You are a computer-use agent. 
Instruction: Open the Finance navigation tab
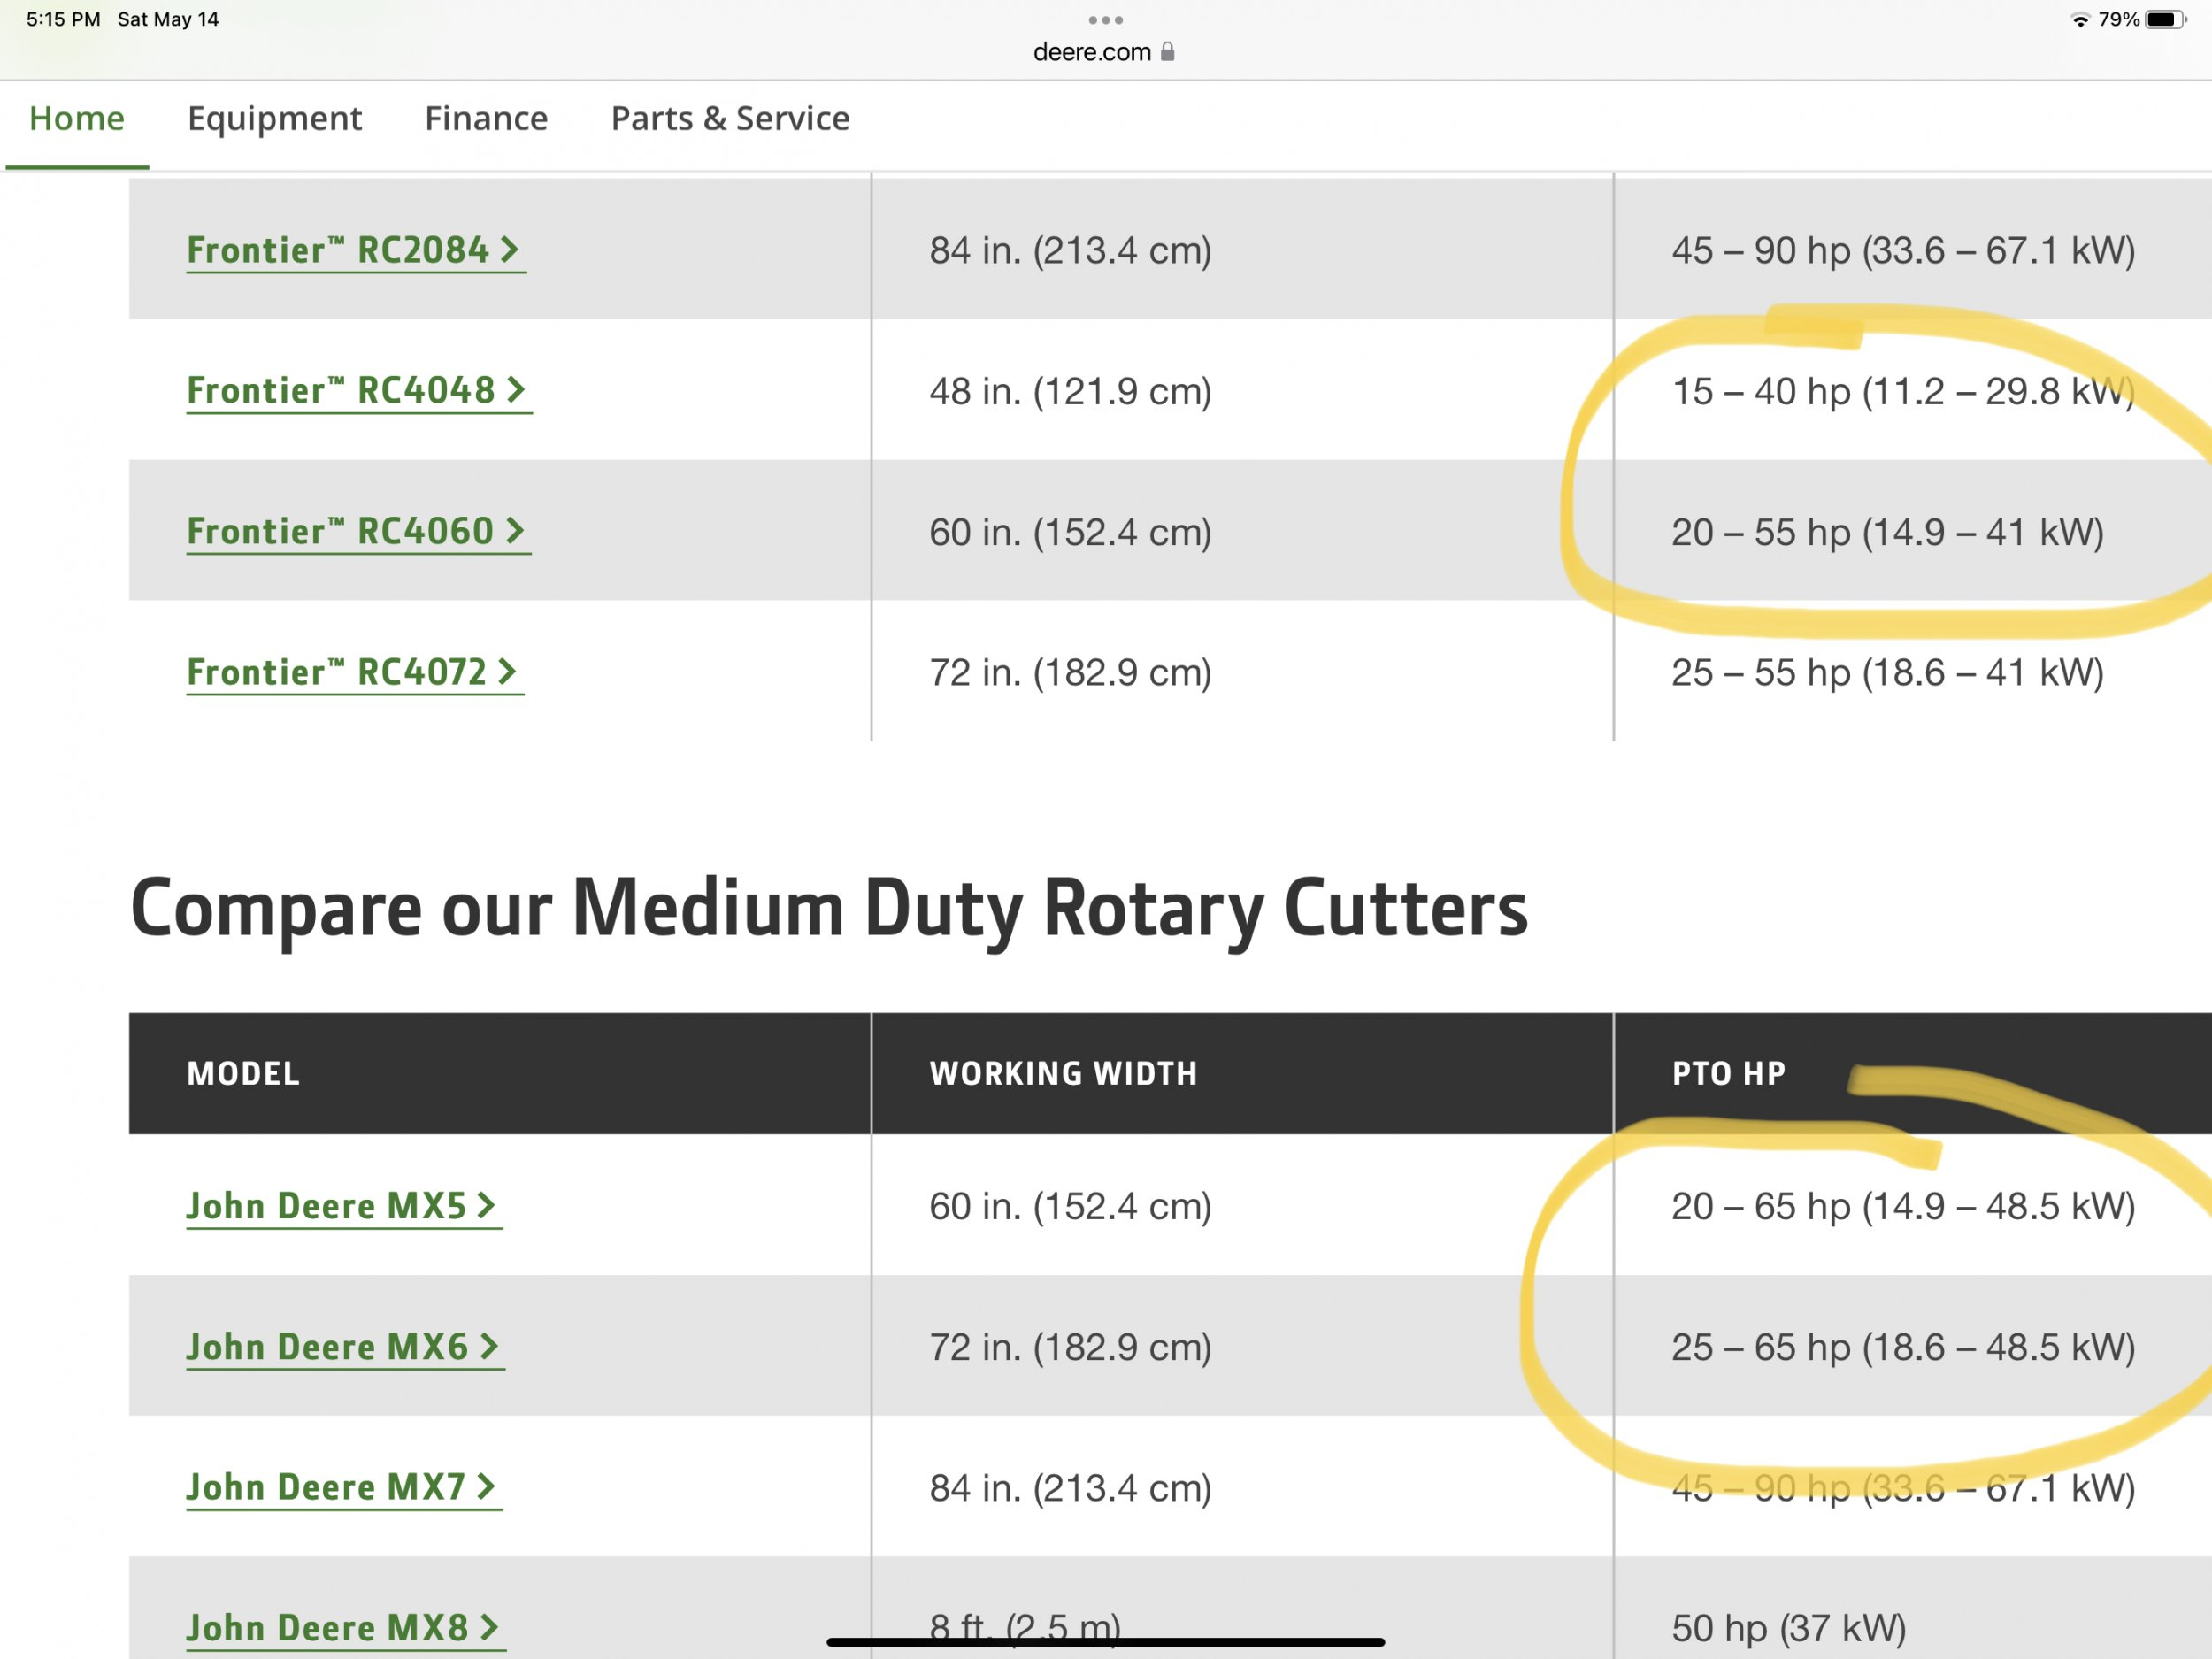(486, 119)
